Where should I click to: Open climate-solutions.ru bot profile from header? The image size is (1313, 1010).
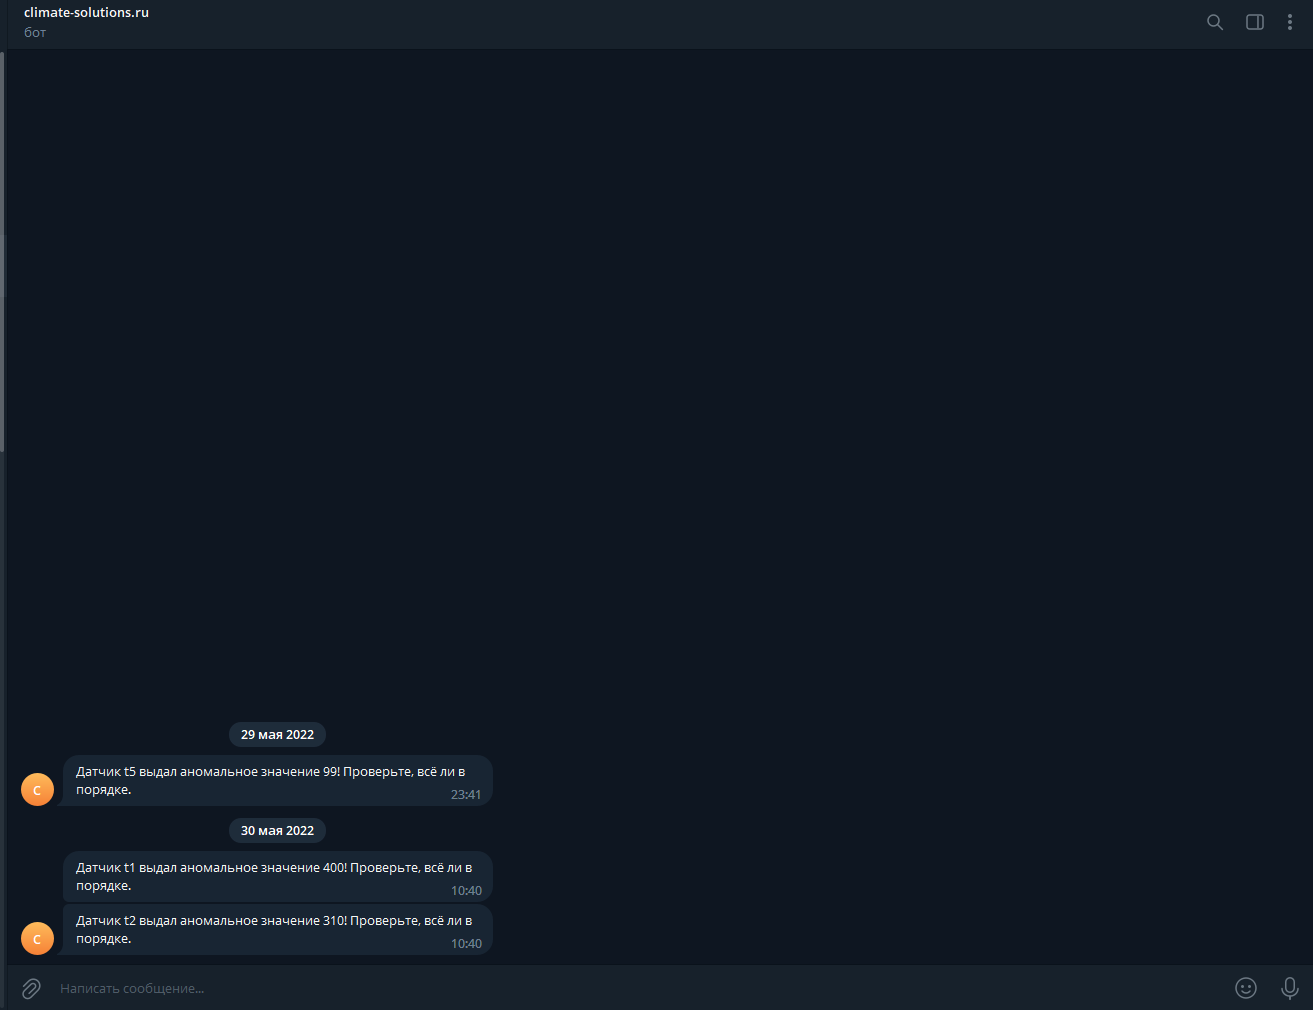(x=86, y=13)
